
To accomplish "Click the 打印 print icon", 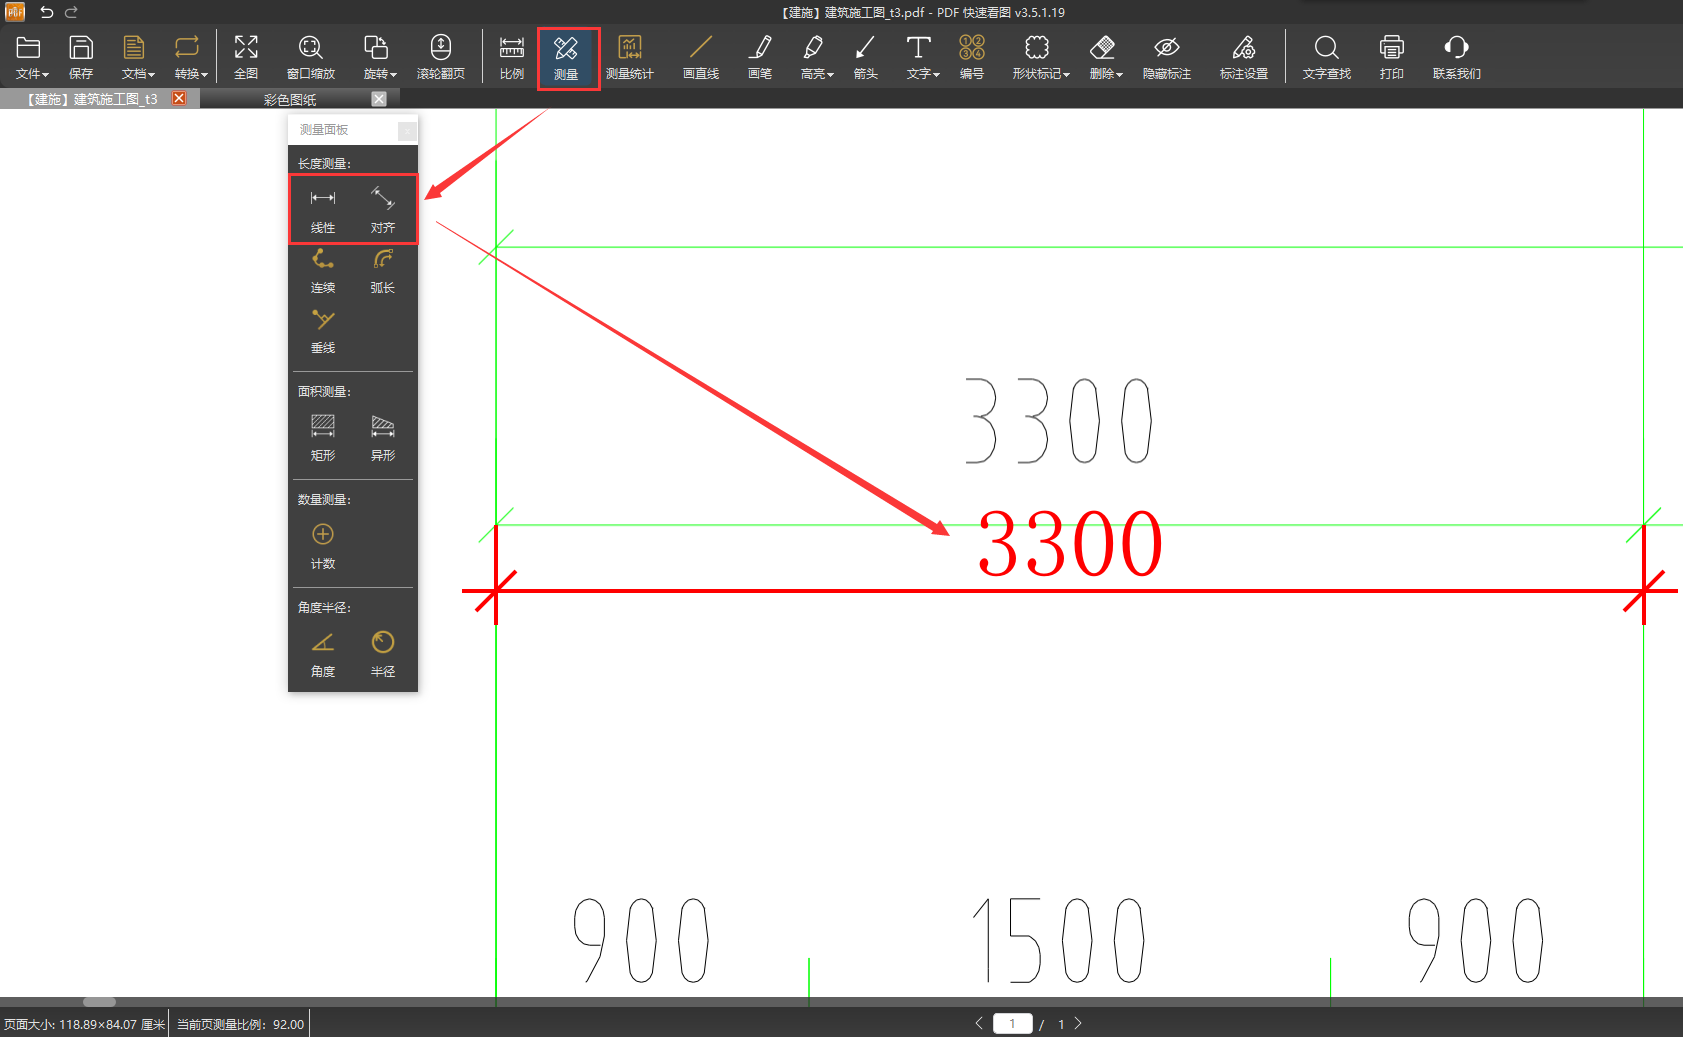I will coord(1392,58).
